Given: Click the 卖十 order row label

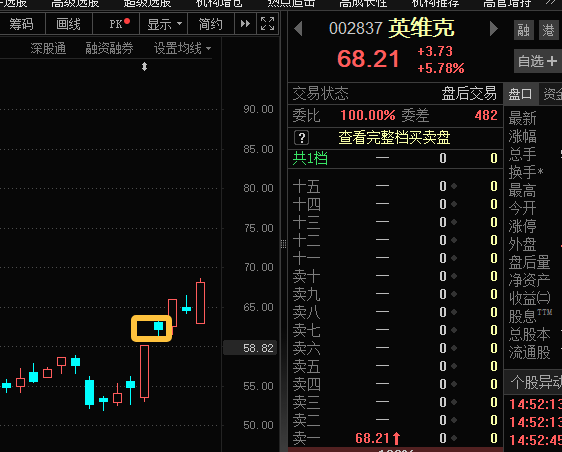Looking at the screenshot, I should tap(306, 276).
